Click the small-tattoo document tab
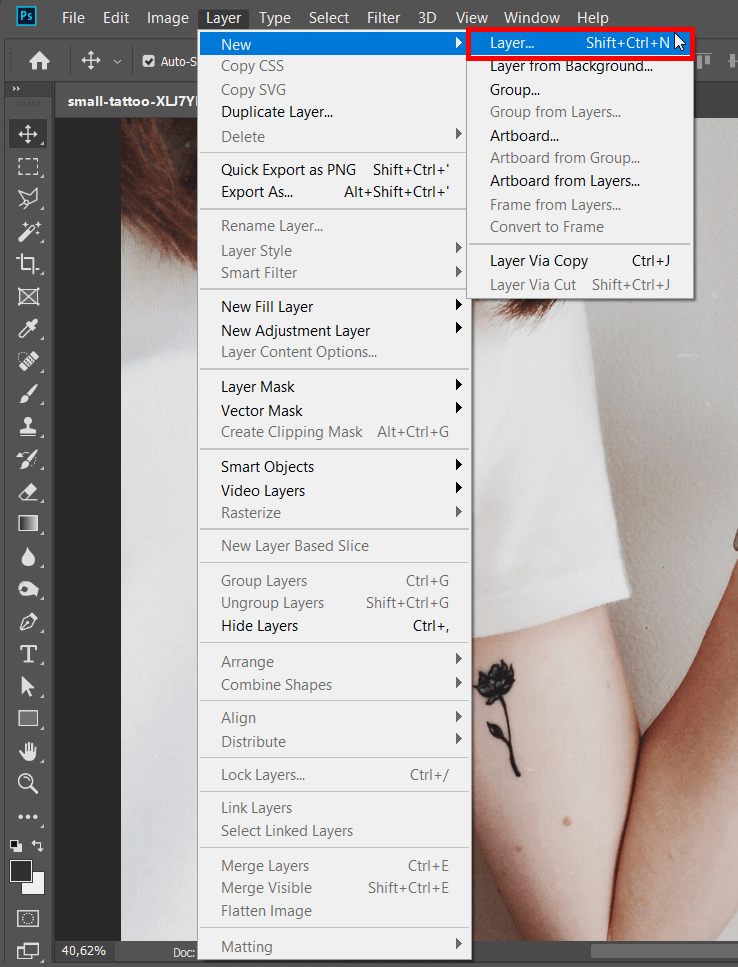738x967 pixels. [127, 101]
